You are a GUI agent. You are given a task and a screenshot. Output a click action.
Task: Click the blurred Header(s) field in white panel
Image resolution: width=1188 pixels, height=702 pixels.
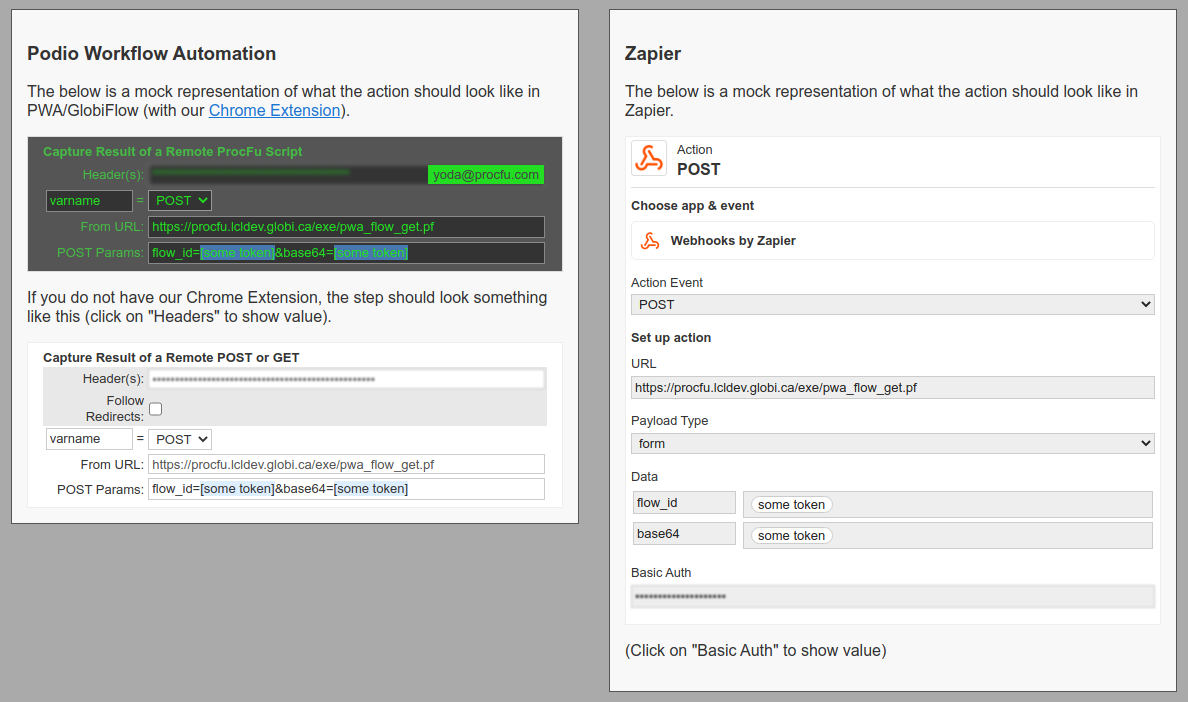346,380
